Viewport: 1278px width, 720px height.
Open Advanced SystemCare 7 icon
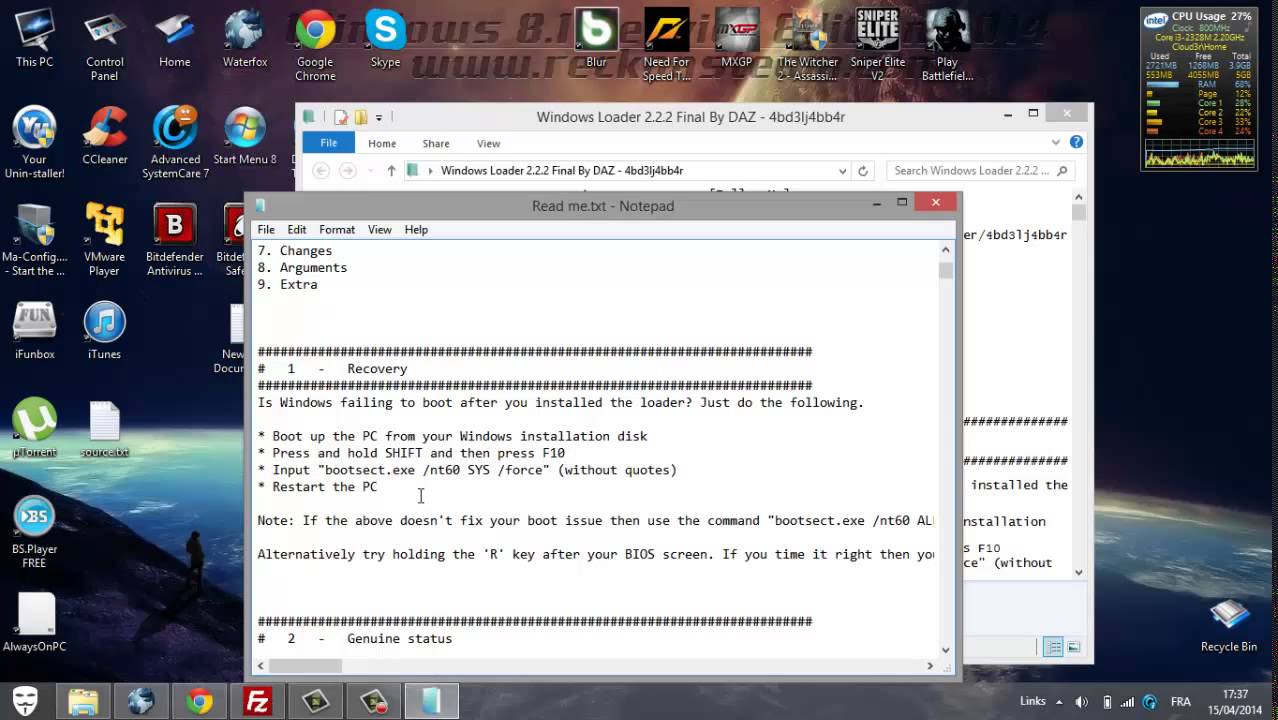coord(175,143)
